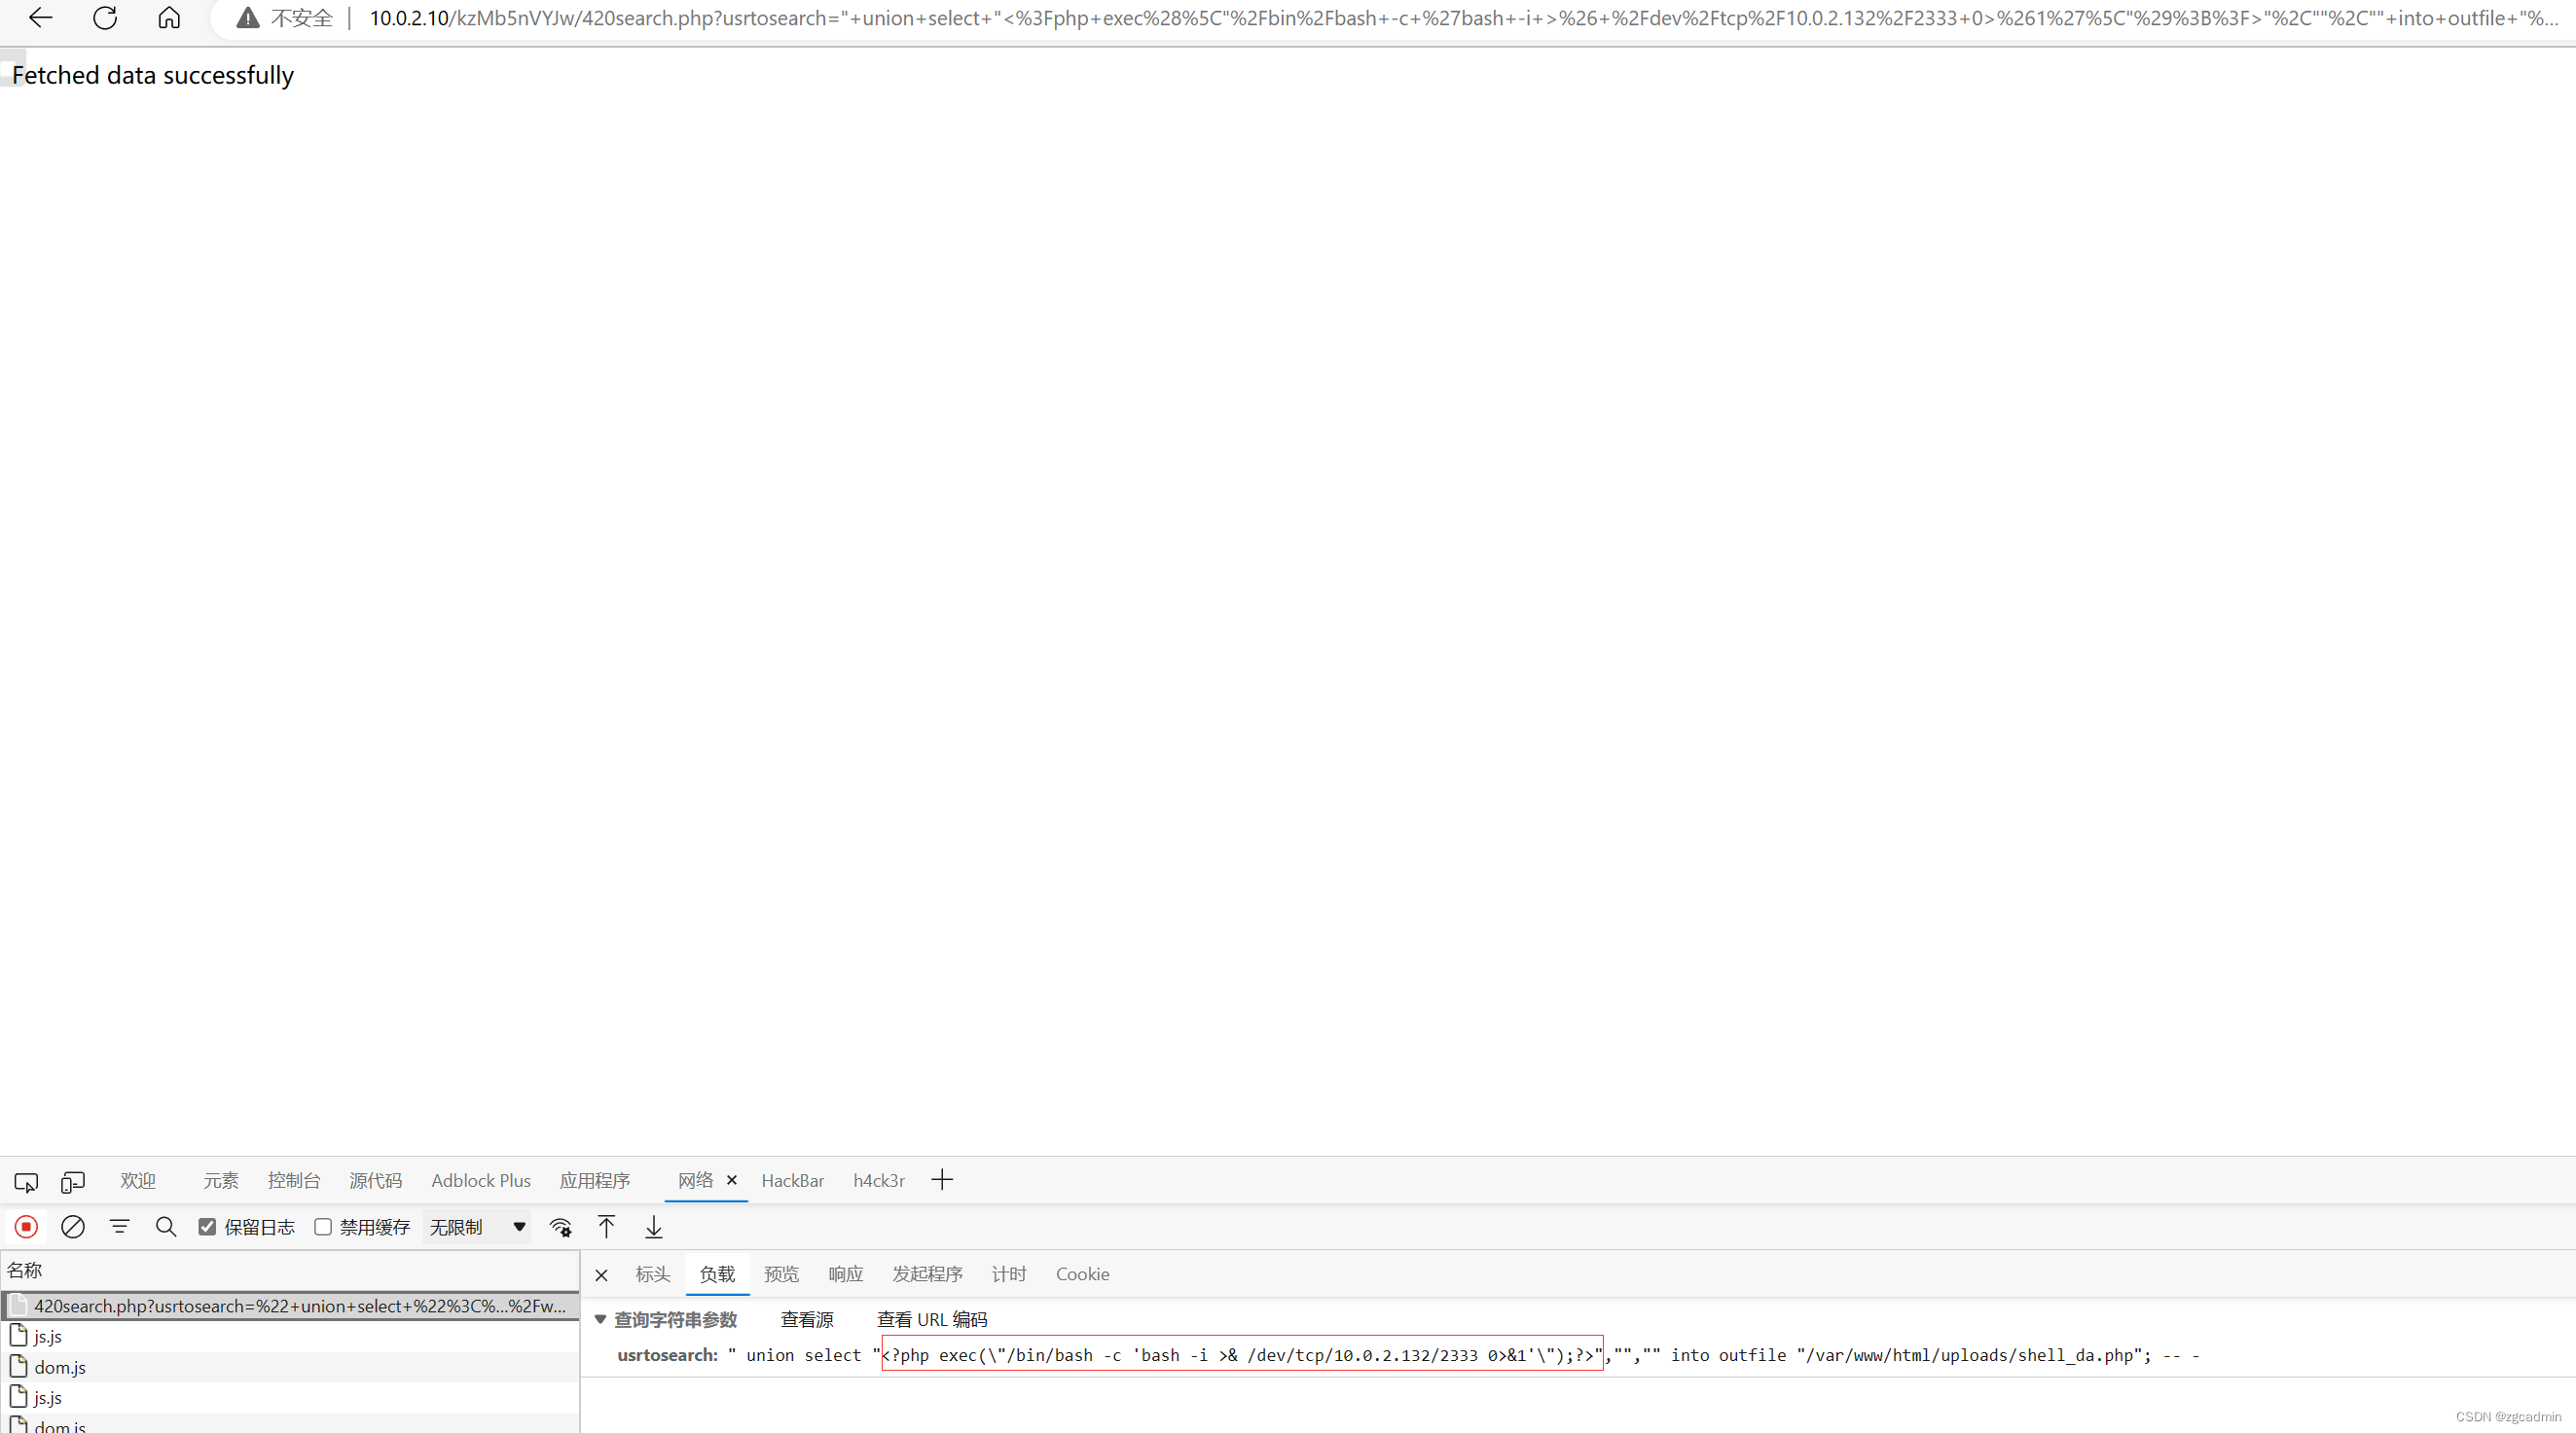
Task: Go back to the previous page
Action: coord(40,18)
